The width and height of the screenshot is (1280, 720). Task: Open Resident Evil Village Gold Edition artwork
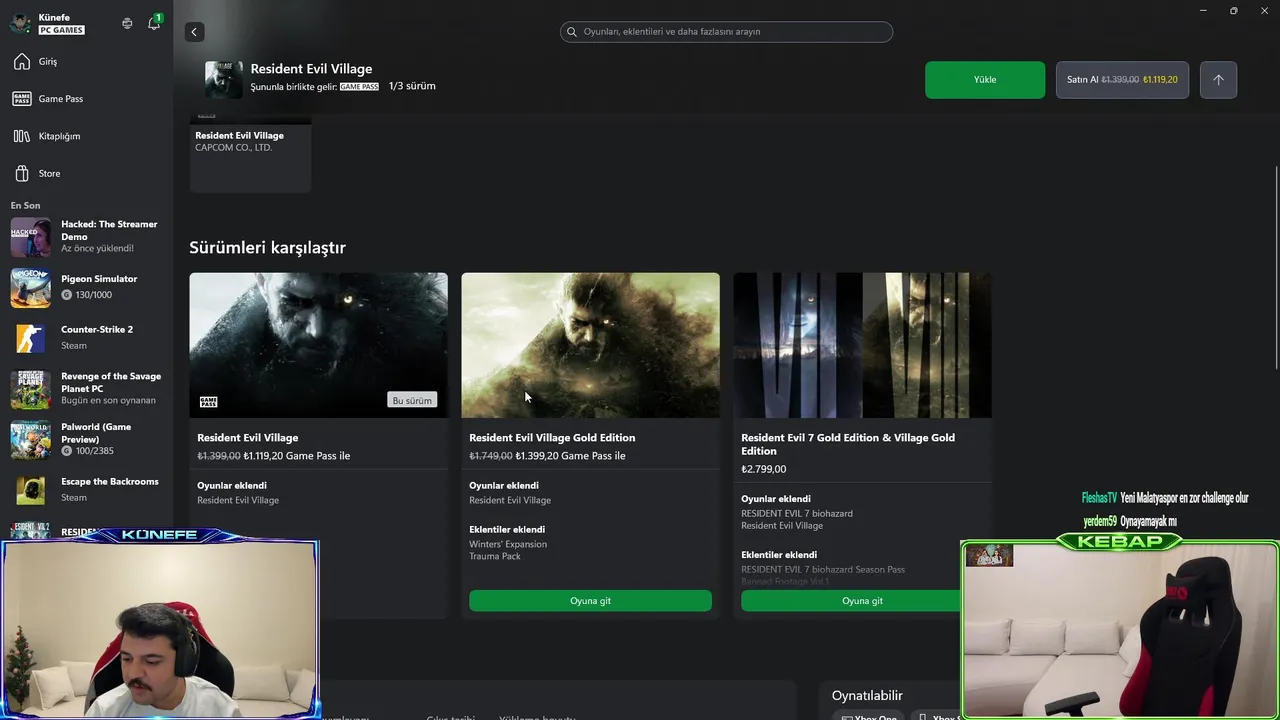coord(590,345)
